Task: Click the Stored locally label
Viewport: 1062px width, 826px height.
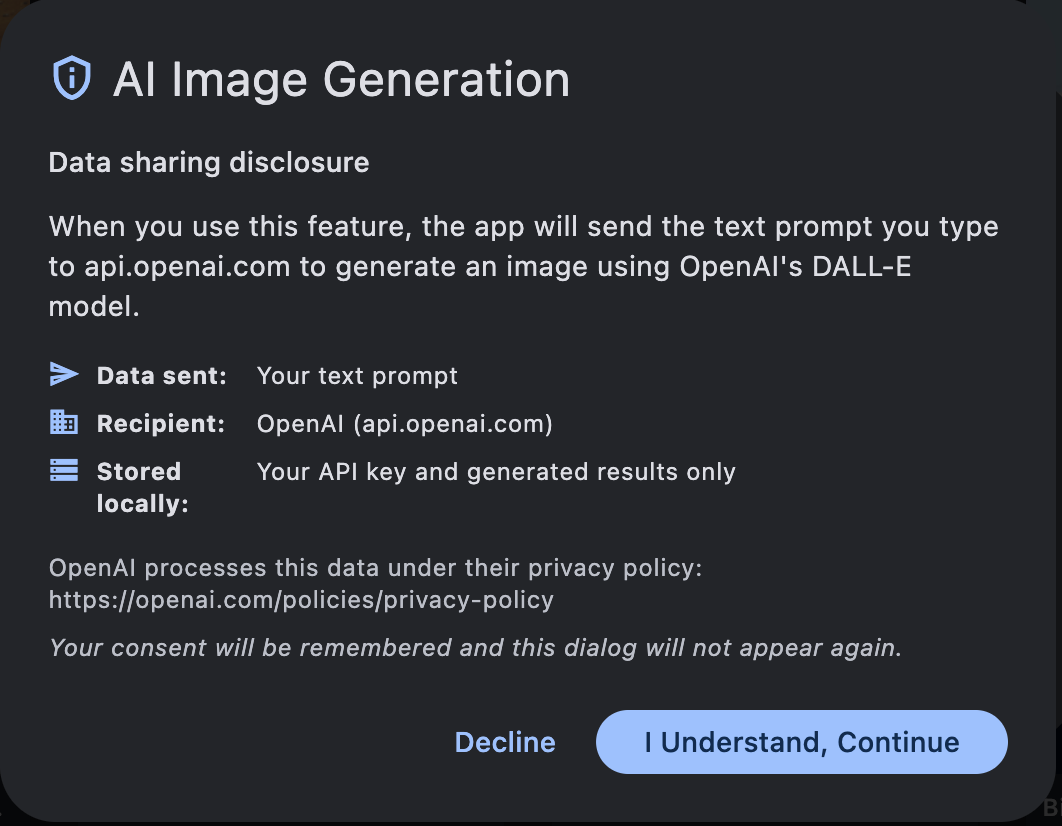Action: coord(140,487)
